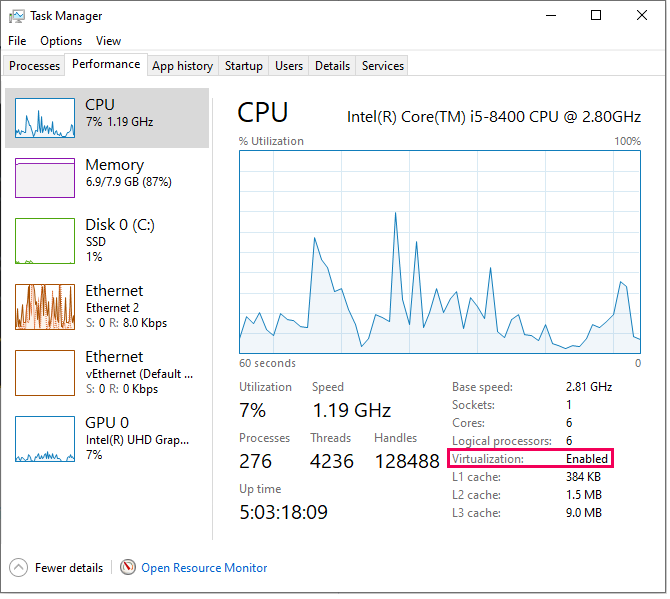Open the Services tab
This screenshot has width=670, height=599.
coord(383,66)
